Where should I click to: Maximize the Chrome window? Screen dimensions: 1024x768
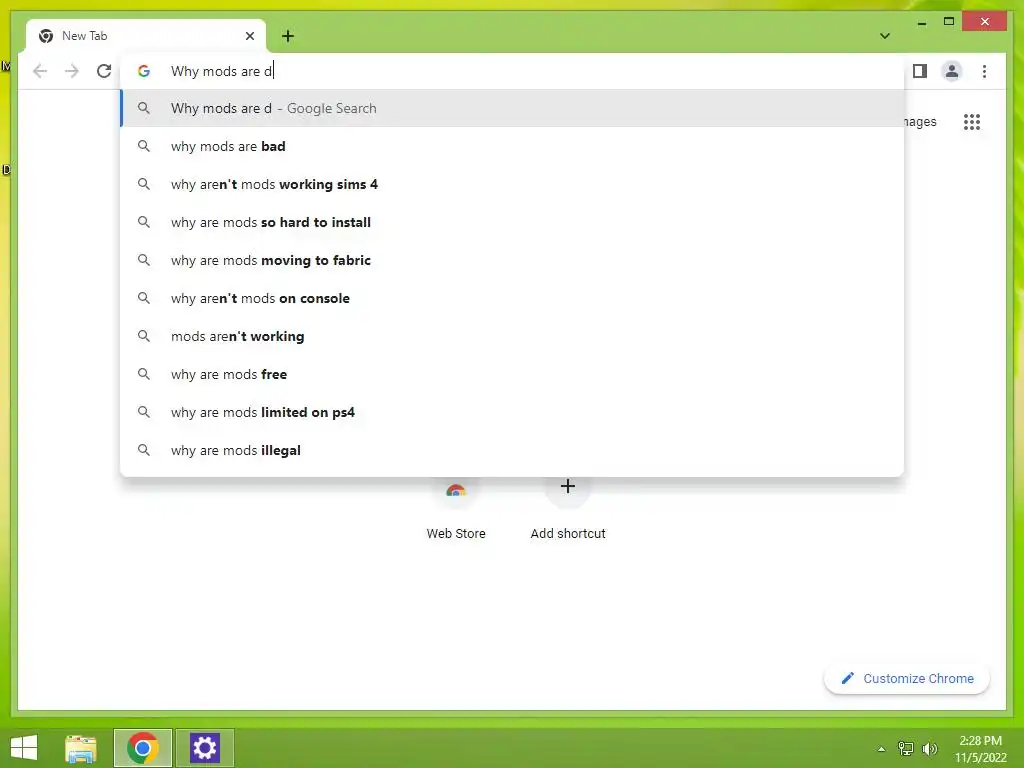[949, 22]
